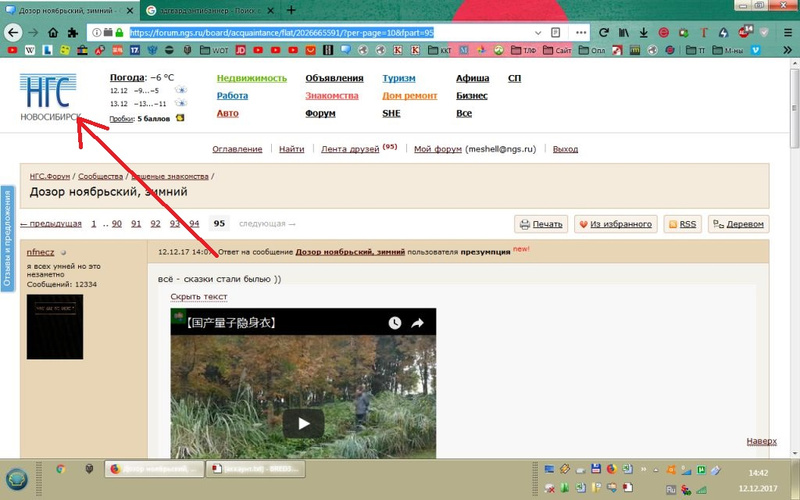Click the Наверх link

(761, 441)
